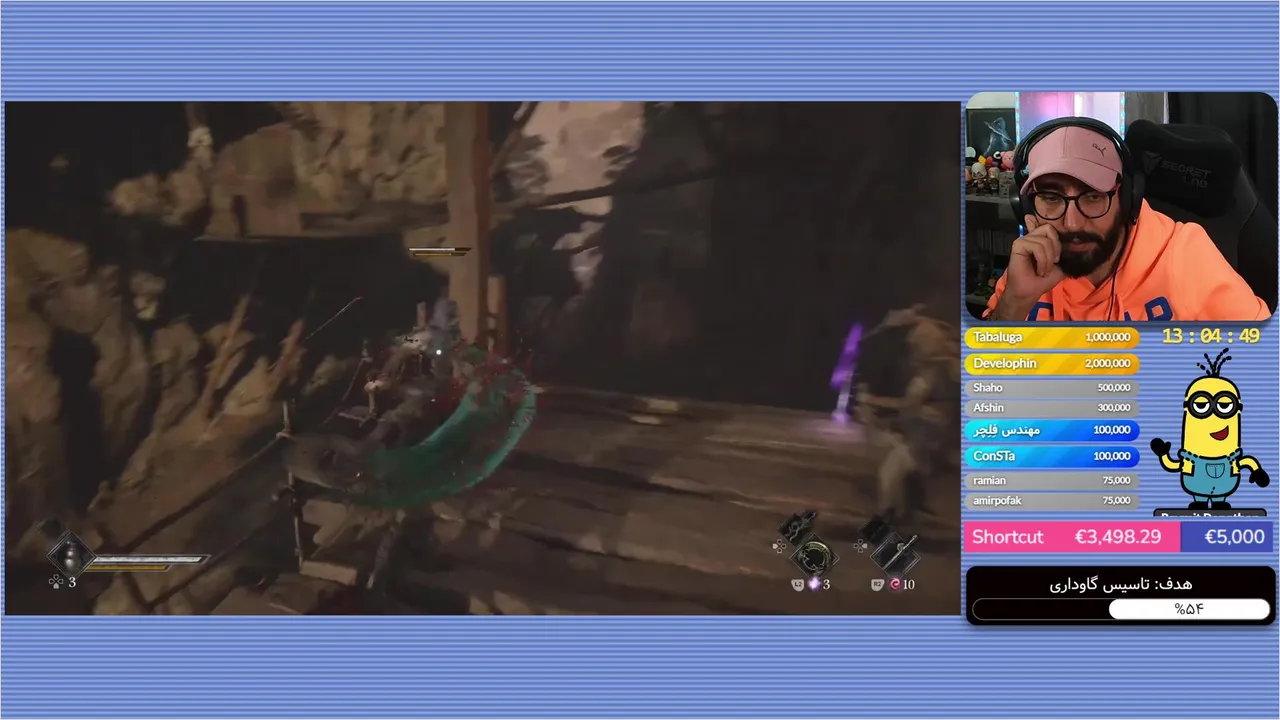Click the 54% goal progress bar
Screen dimensions: 1280x720
tap(1121, 609)
